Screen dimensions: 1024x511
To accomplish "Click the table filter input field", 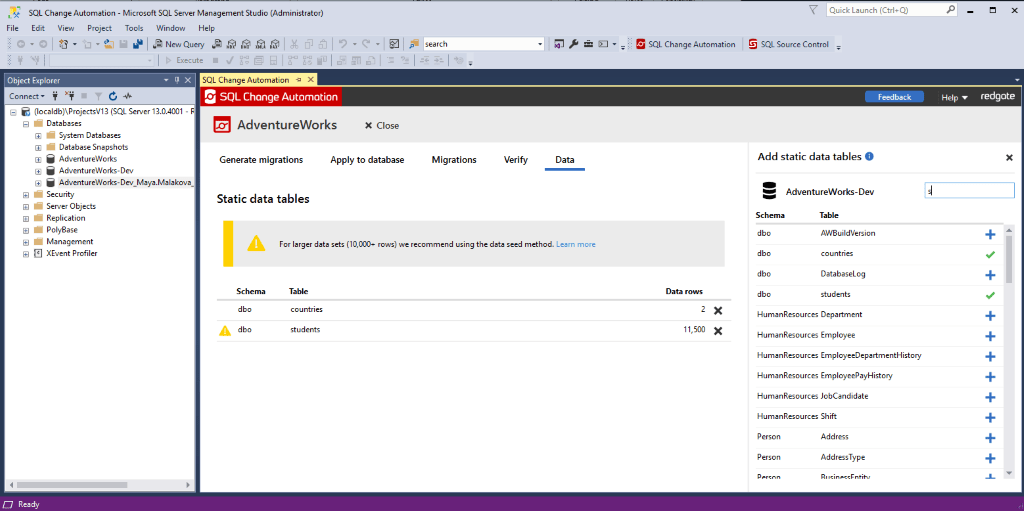I will pyautogui.click(x=969, y=190).
